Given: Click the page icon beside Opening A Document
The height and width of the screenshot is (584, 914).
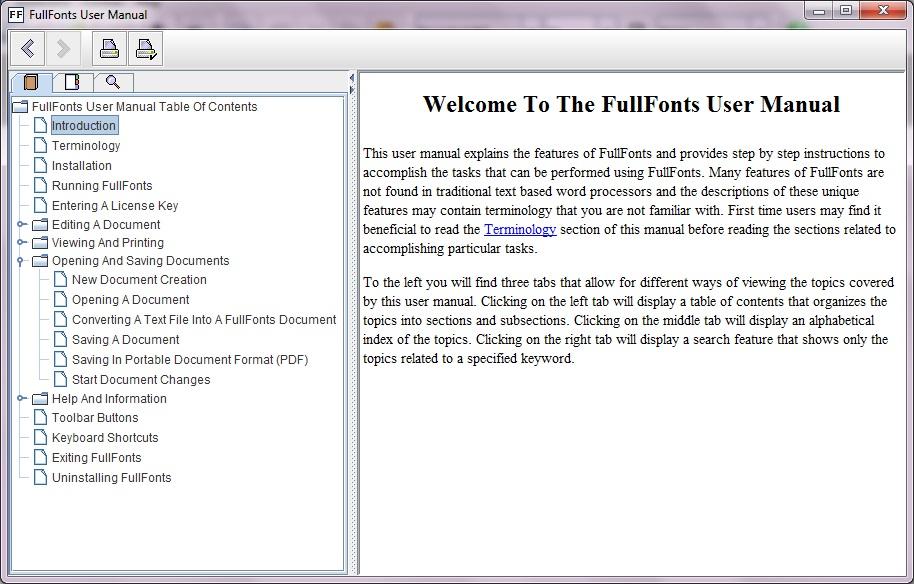Looking at the screenshot, I should click(60, 299).
